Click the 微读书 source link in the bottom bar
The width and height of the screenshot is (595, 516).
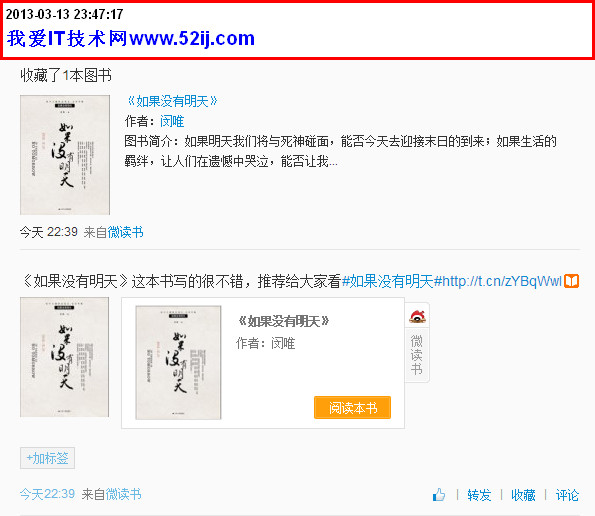tap(124, 494)
